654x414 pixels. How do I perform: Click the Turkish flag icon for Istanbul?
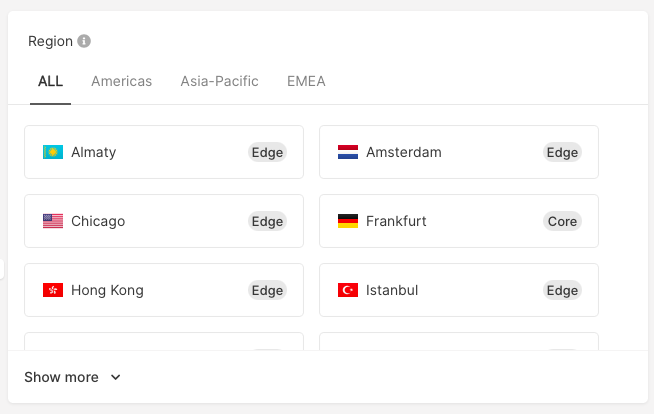pyautogui.click(x=348, y=290)
